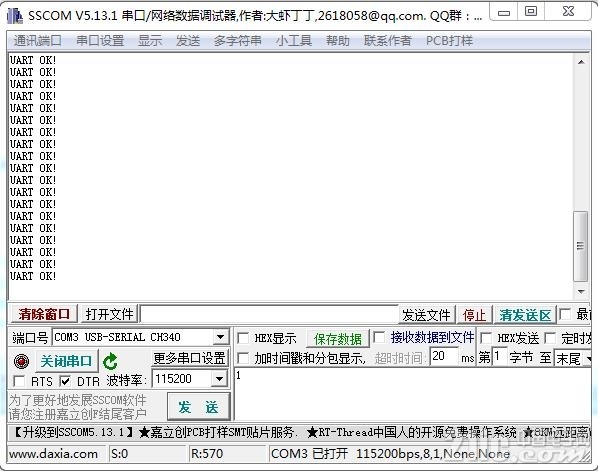Click the timeout 20 ms input field

click(x=444, y=357)
